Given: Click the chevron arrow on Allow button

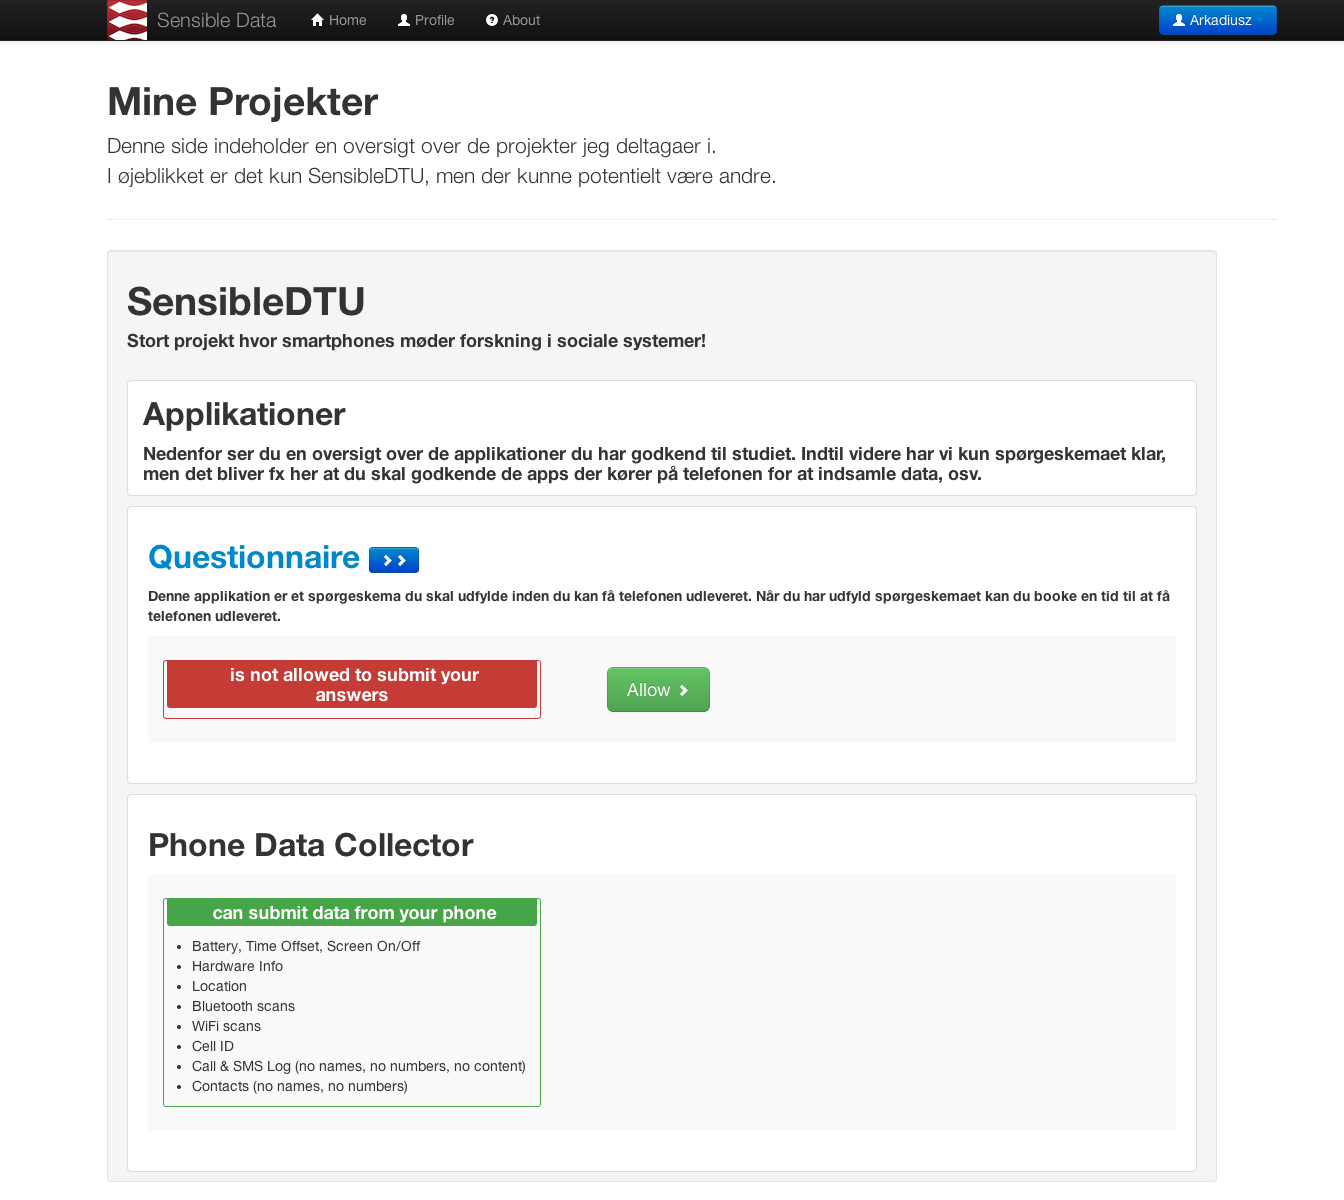Looking at the screenshot, I should pyautogui.click(x=684, y=690).
